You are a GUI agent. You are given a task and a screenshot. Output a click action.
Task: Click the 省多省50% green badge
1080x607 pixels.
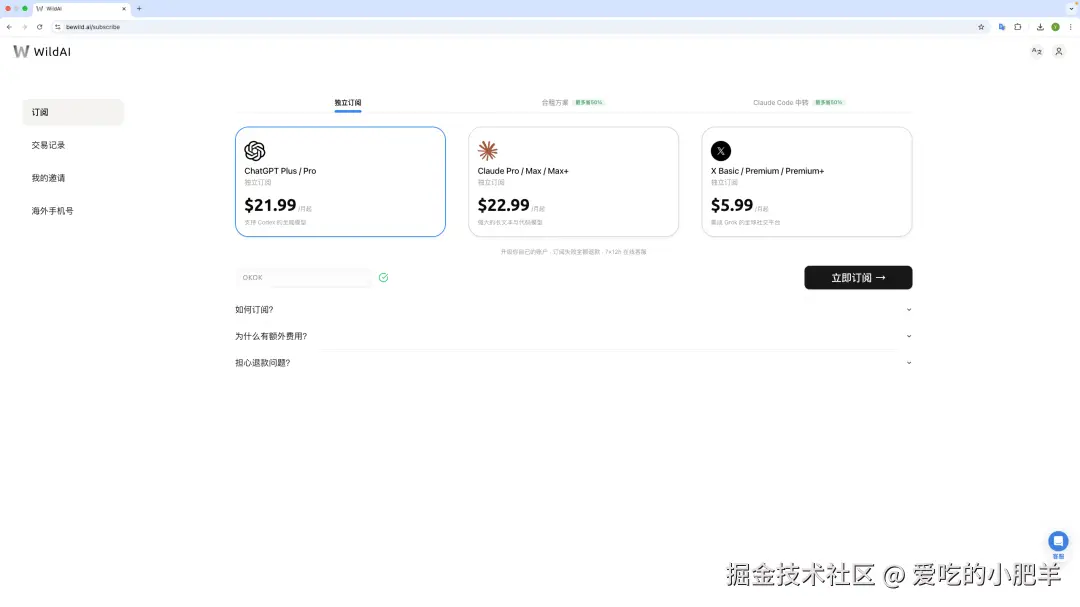click(x=588, y=102)
